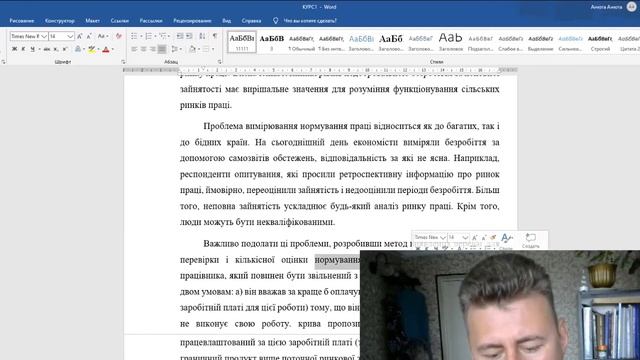Open the Ссылки tab

pyautogui.click(x=120, y=20)
